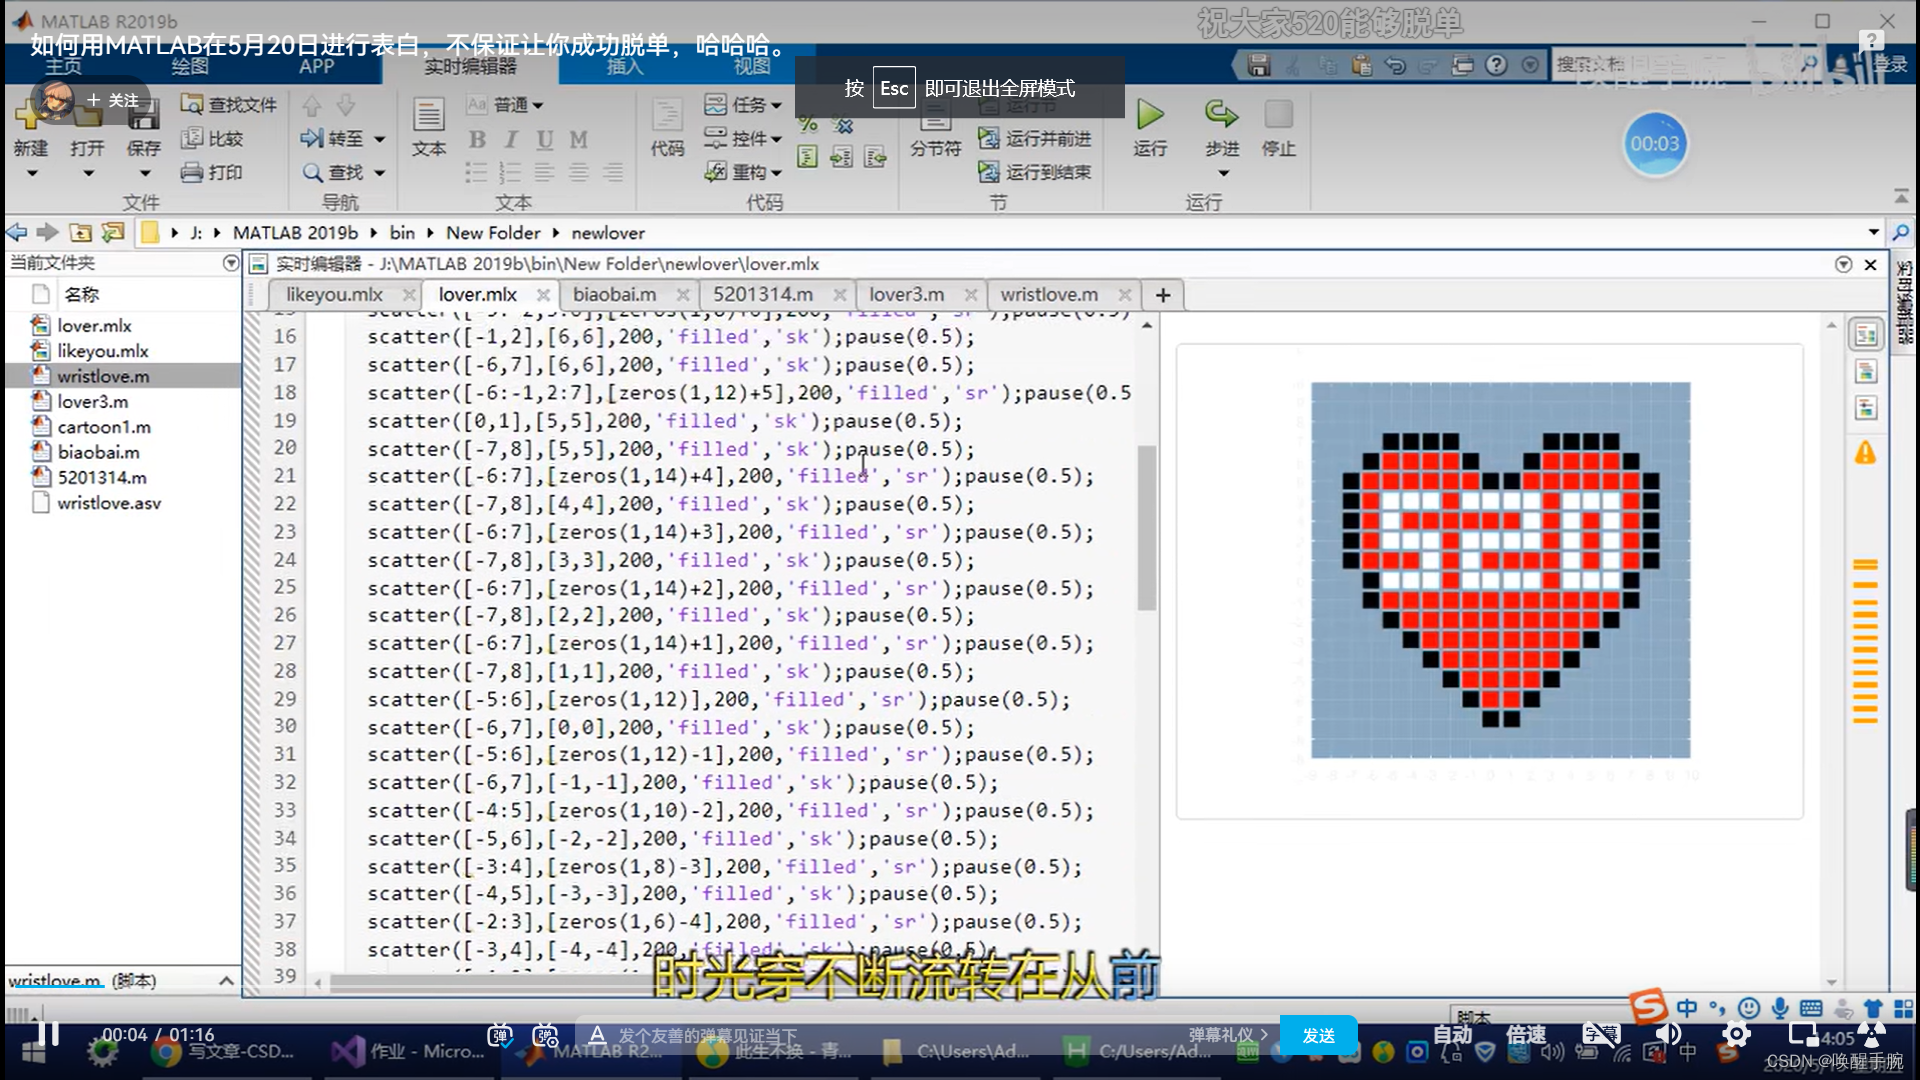The width and height of the screenshot is (1920, 1080).
Task: Switch to the biaobai.m tab
Action: (614, 294)
